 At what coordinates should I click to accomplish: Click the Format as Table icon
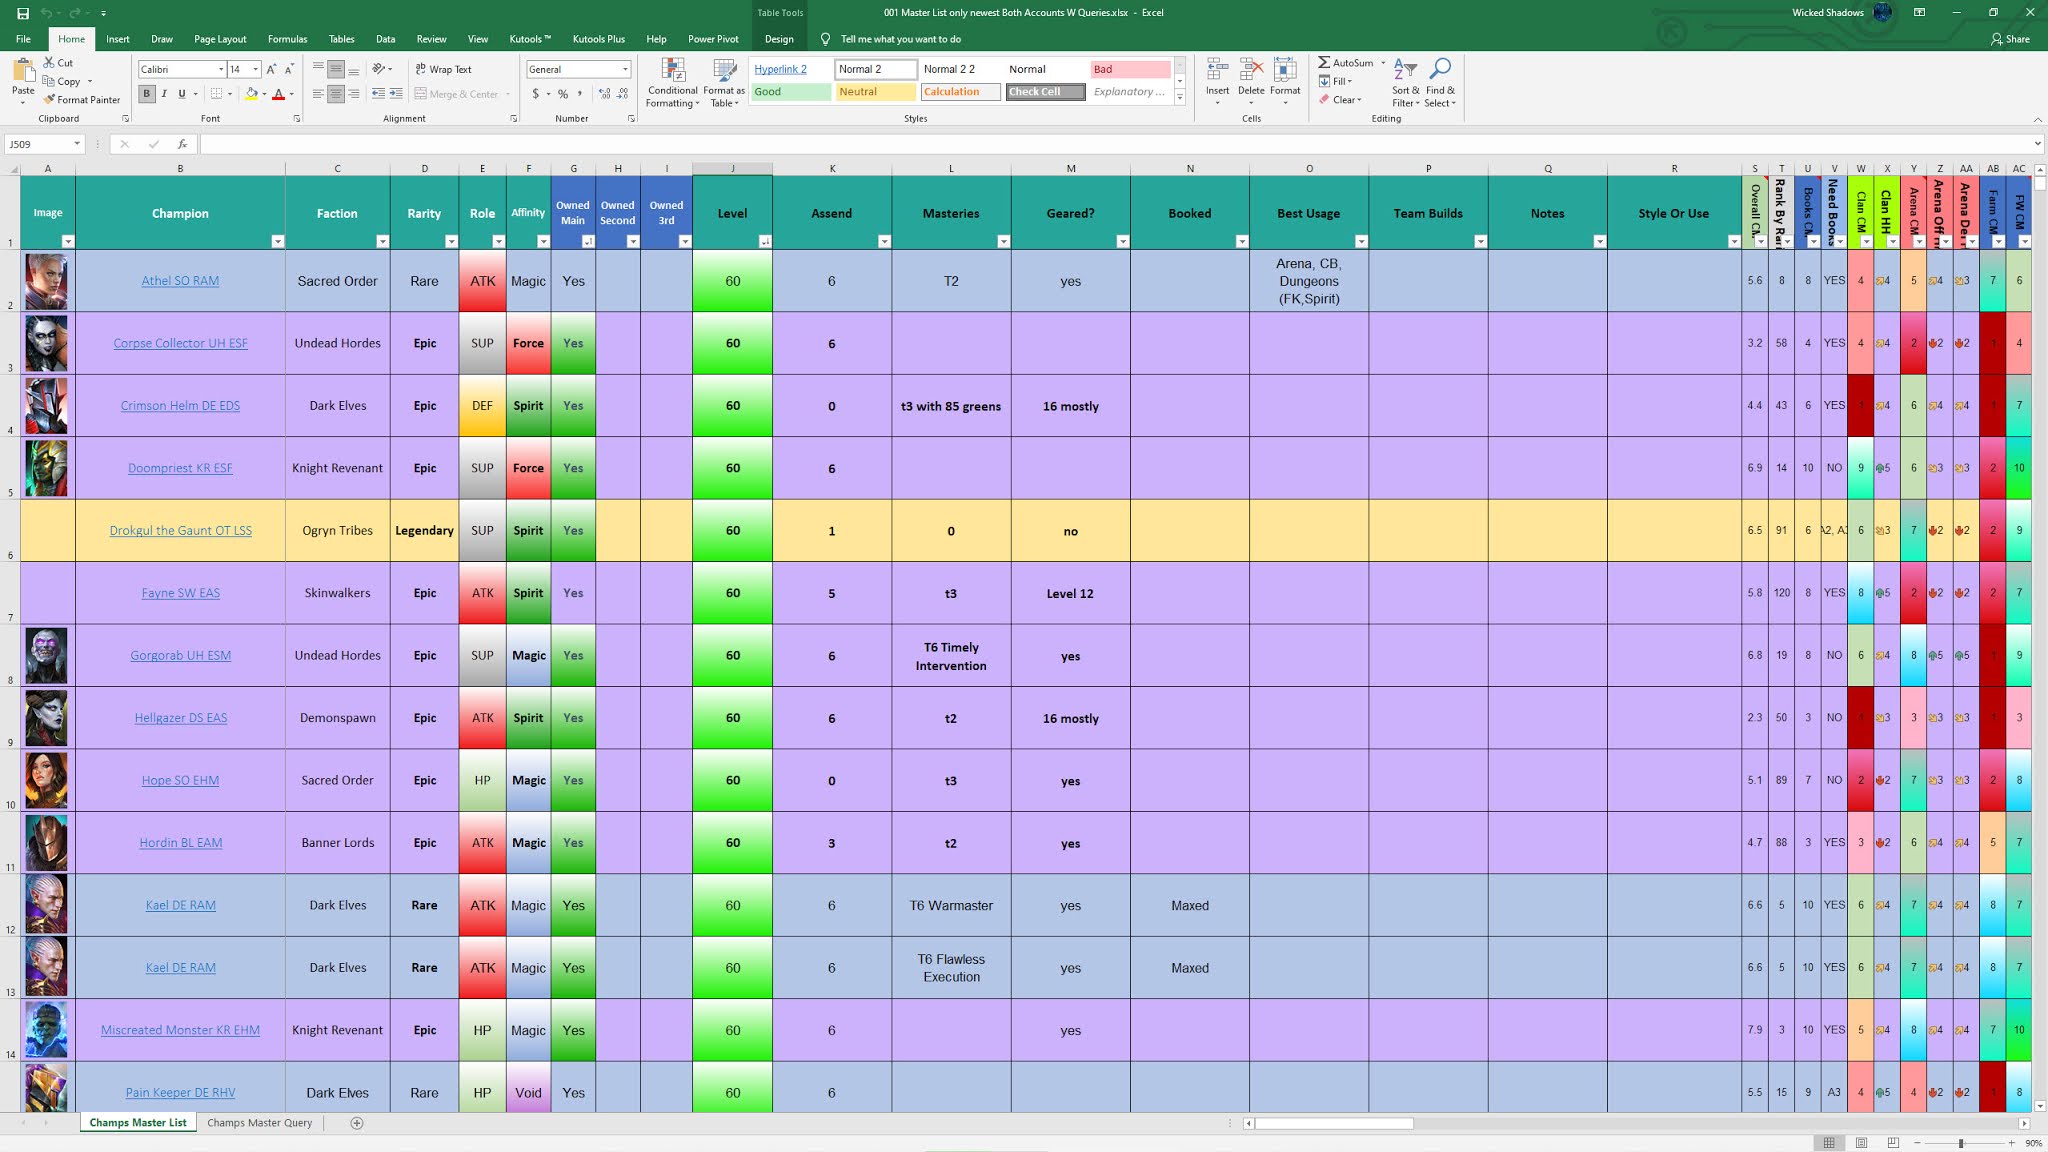click(724, 71)
